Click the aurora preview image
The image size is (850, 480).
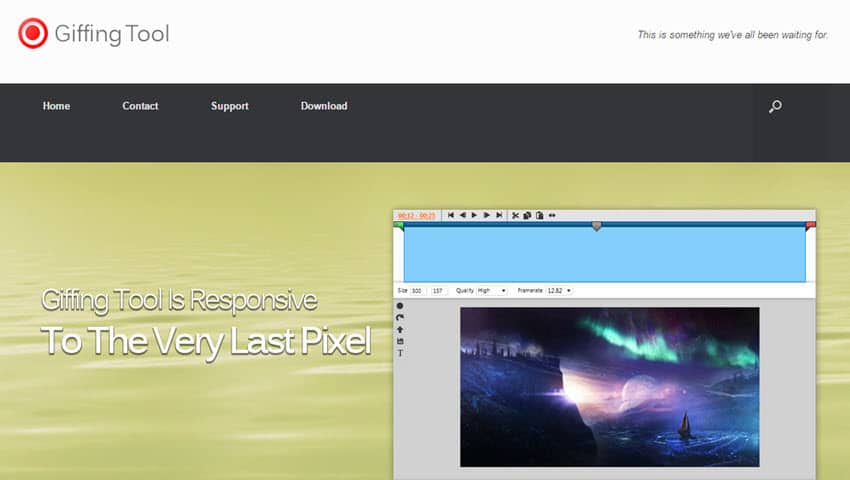pyautogui.click(x=610, y=387)
